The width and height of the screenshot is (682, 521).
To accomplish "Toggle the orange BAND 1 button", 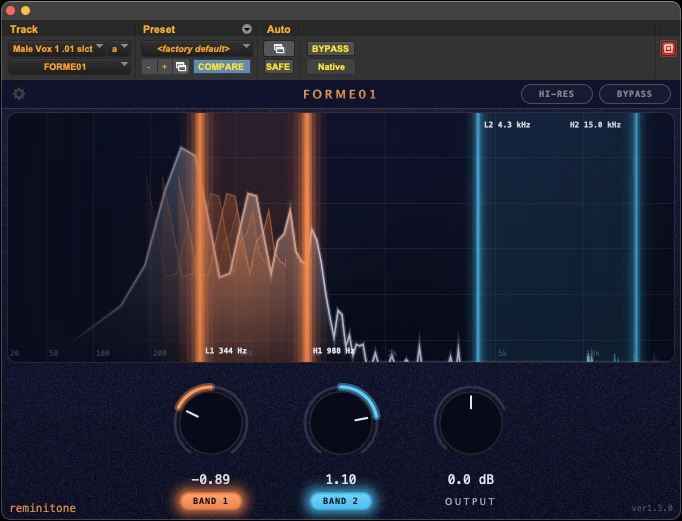I will coord(211,501).
